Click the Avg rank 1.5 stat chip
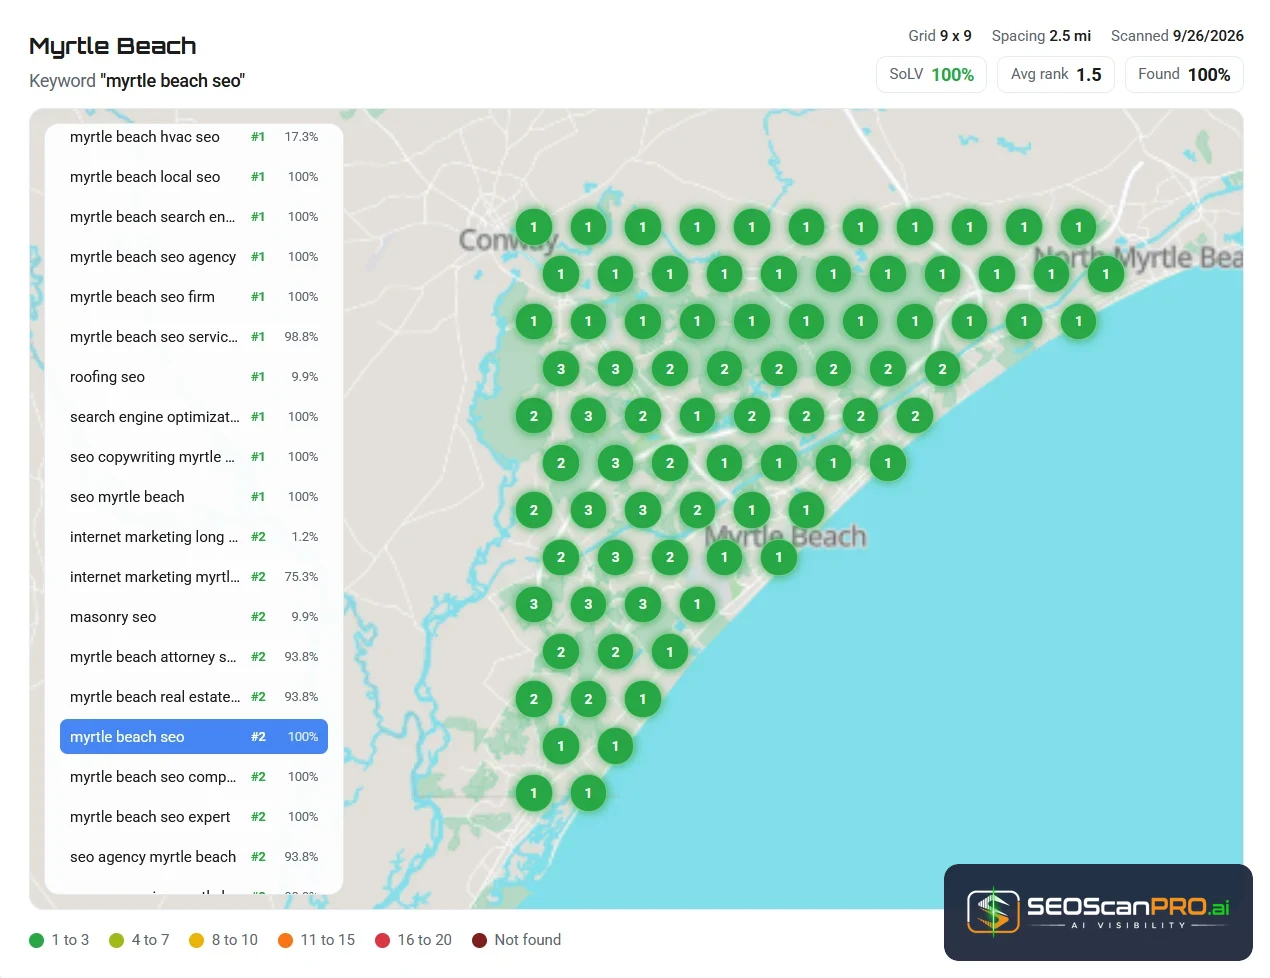 [1056, 75]
